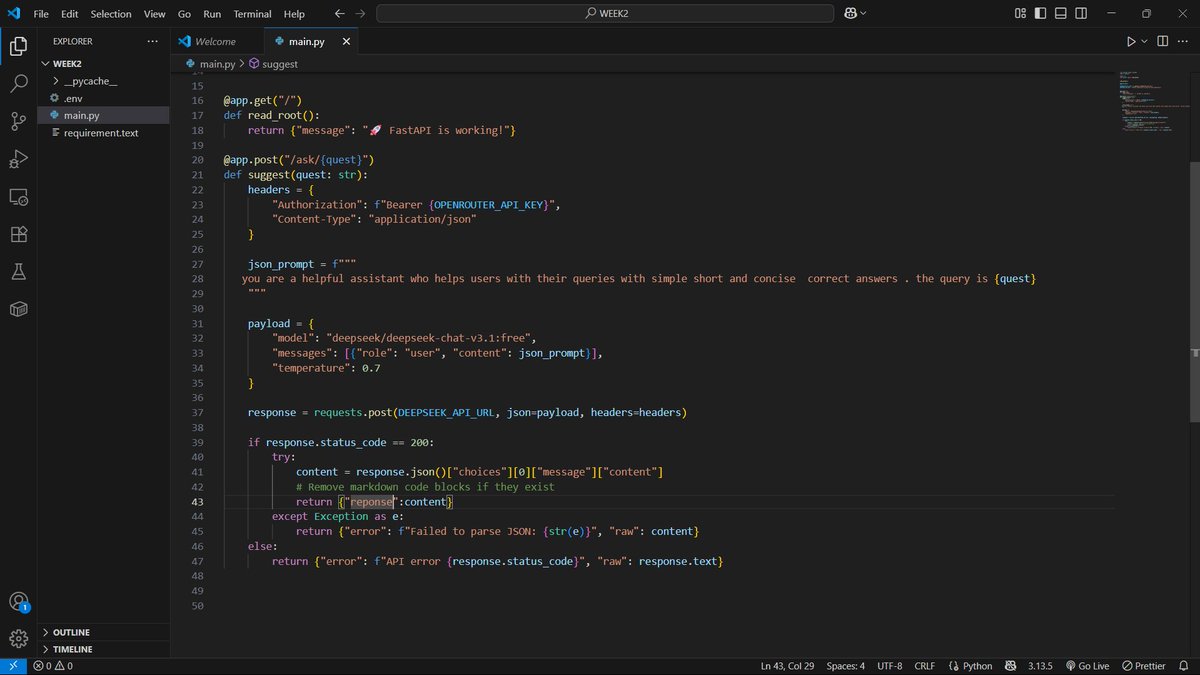
Task: Change the CRLF end of line sequence
Action: 924,666
